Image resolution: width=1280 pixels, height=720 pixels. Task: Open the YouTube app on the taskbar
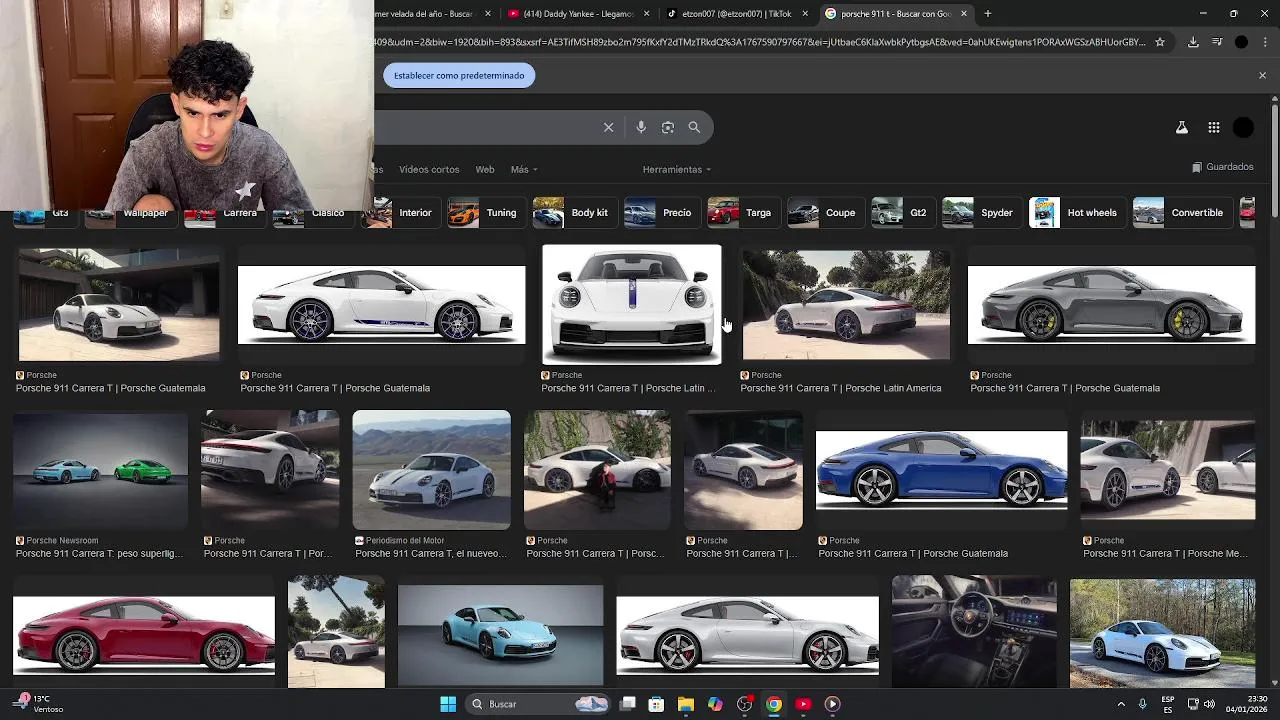click(803, 704)
